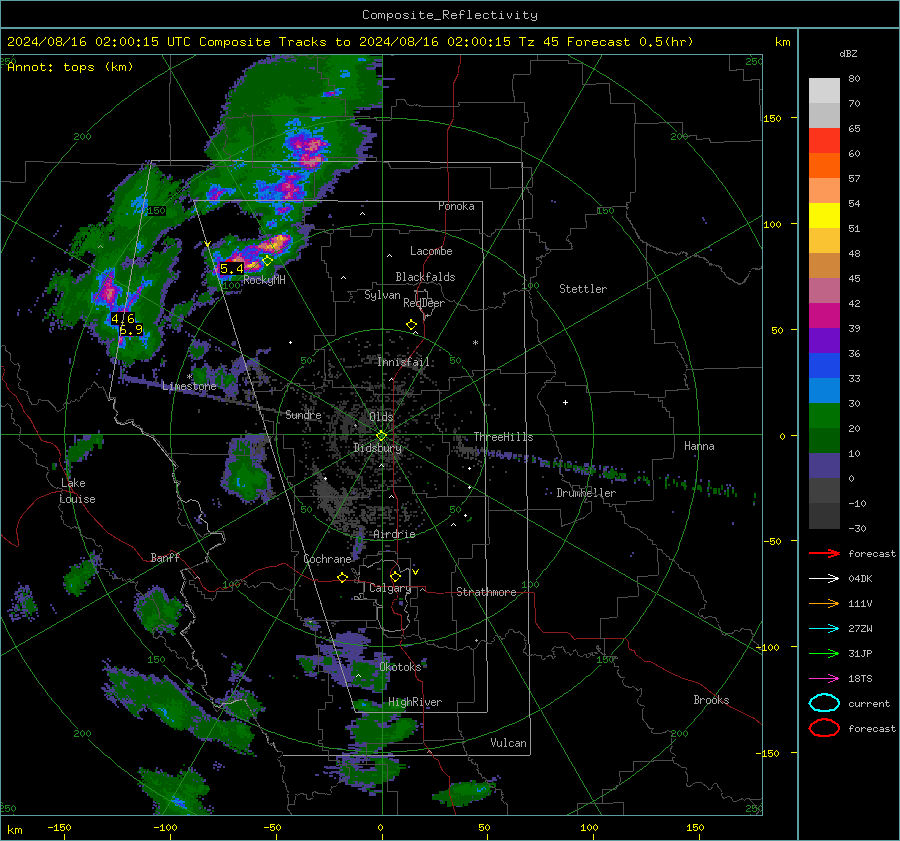
Task: Select the 54 dBZ yellow swatch
Action: [x=824, y=216]
